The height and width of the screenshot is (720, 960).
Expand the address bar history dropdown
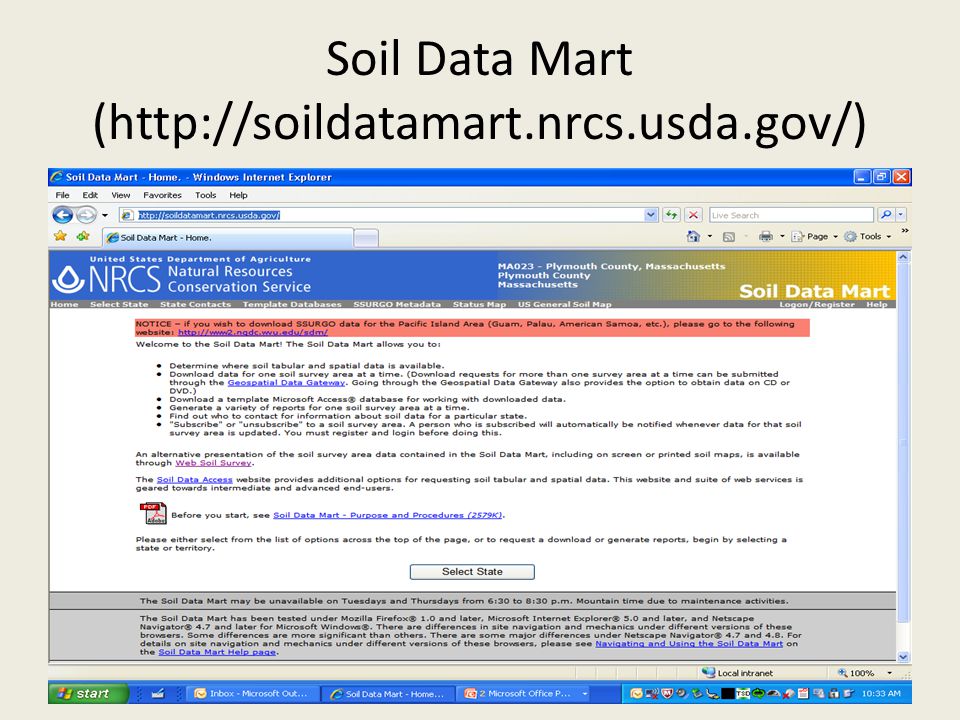click(x=651, y=215)
